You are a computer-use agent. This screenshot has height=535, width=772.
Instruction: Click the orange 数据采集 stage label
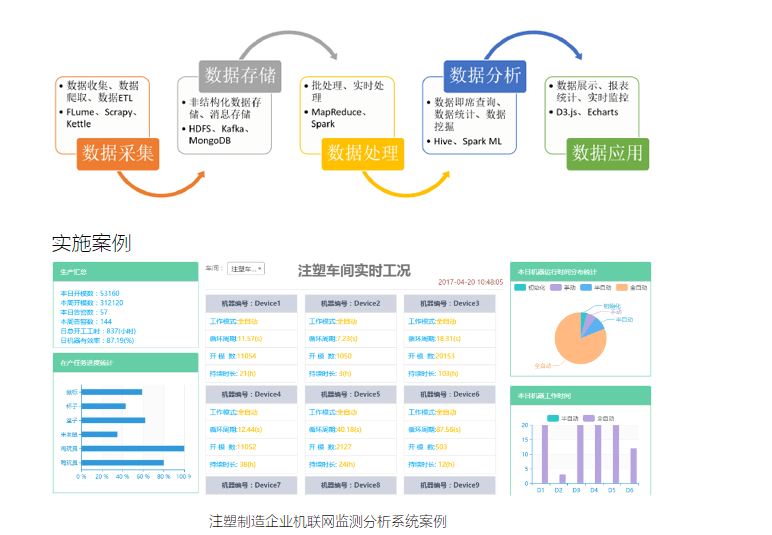118,153
